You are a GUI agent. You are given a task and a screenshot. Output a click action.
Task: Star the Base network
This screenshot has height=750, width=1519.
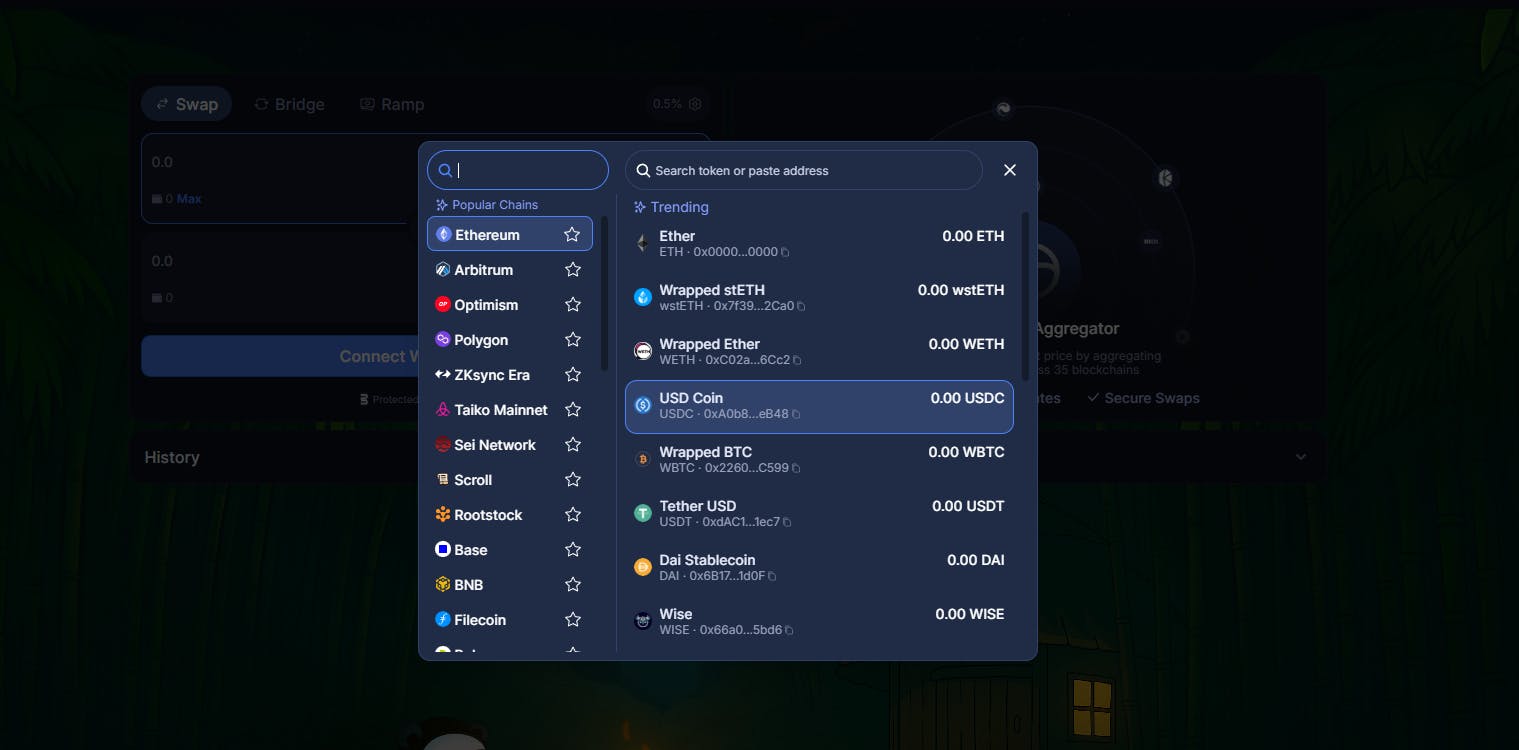pos(573,549)
